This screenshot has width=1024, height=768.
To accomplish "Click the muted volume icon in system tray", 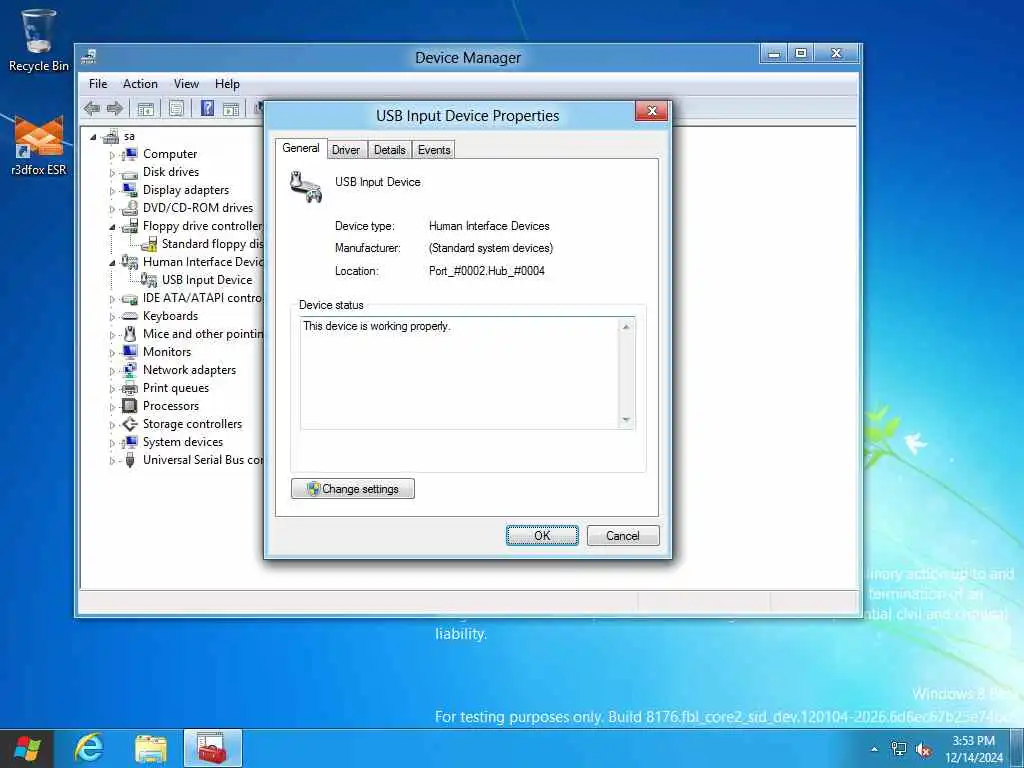I will click(923, 749).
